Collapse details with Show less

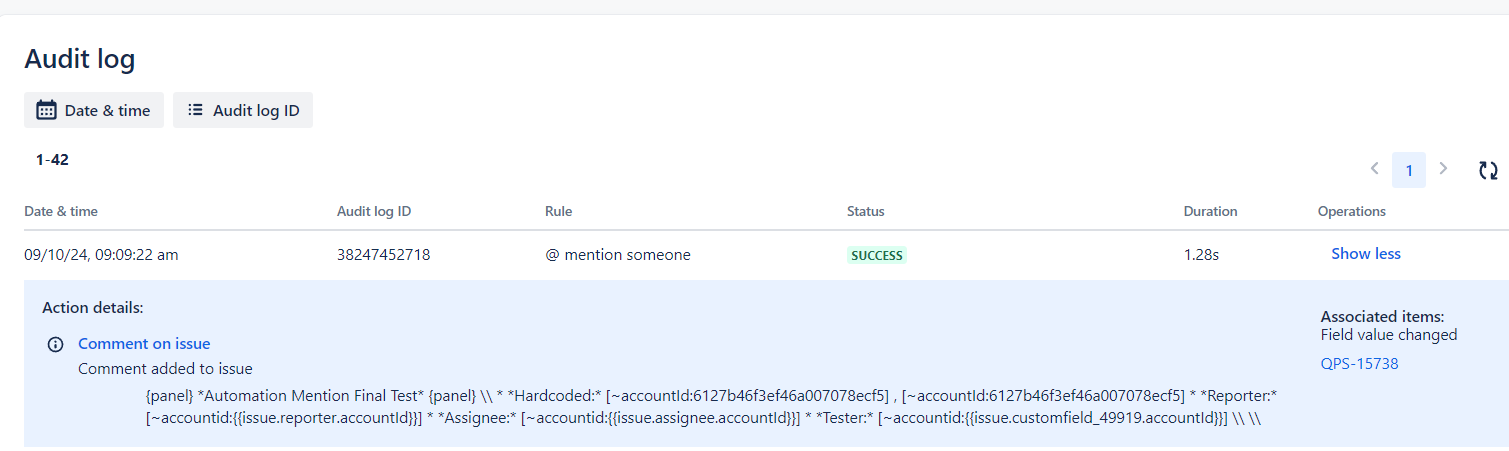1365,254
